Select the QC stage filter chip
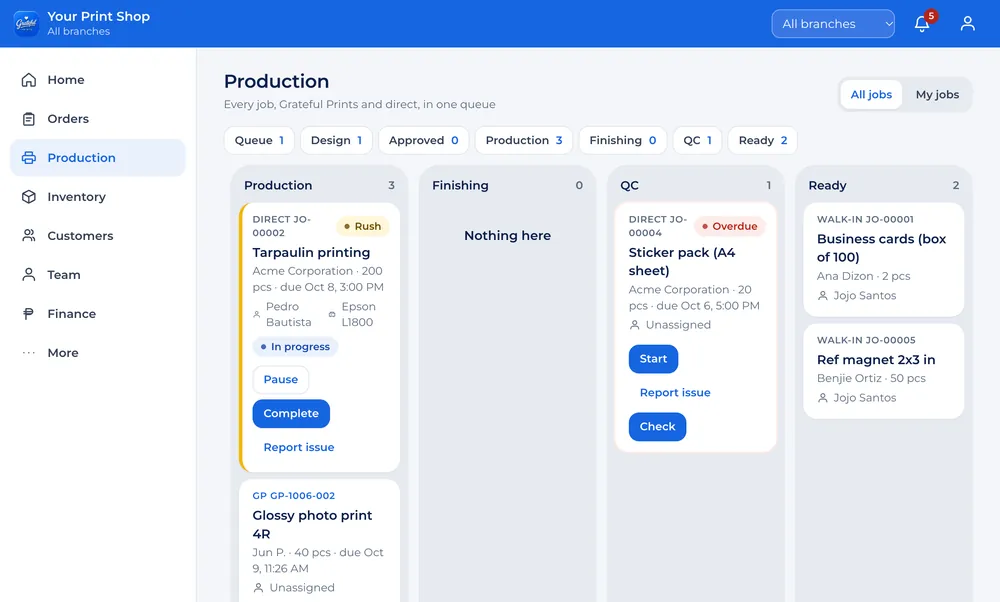 pos(697,140)
